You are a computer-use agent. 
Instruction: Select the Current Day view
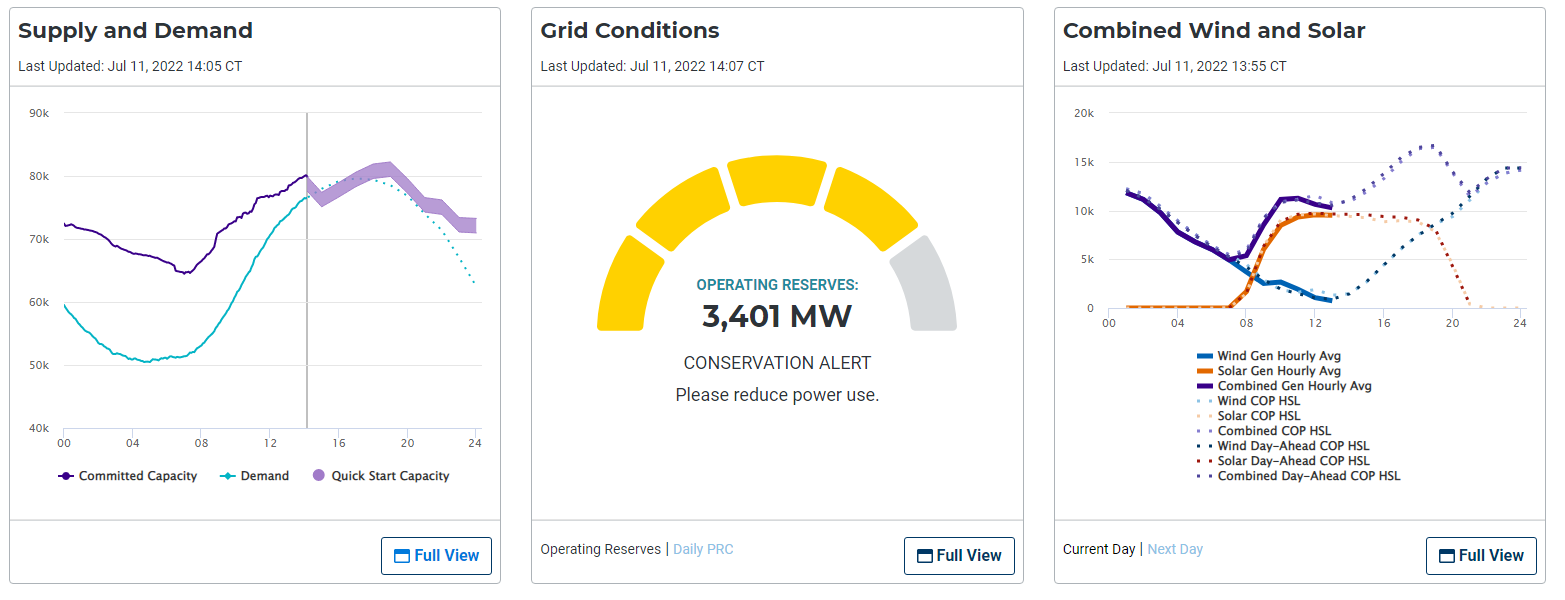(1099, 549)
